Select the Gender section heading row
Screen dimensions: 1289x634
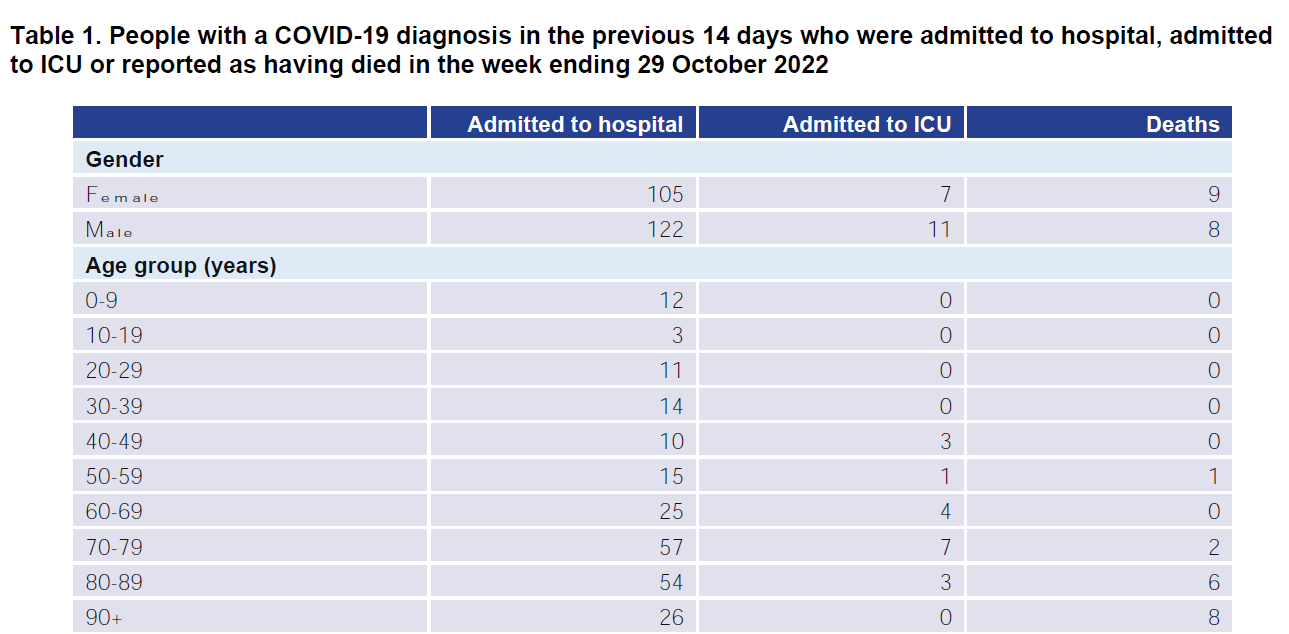pos(652,159)
